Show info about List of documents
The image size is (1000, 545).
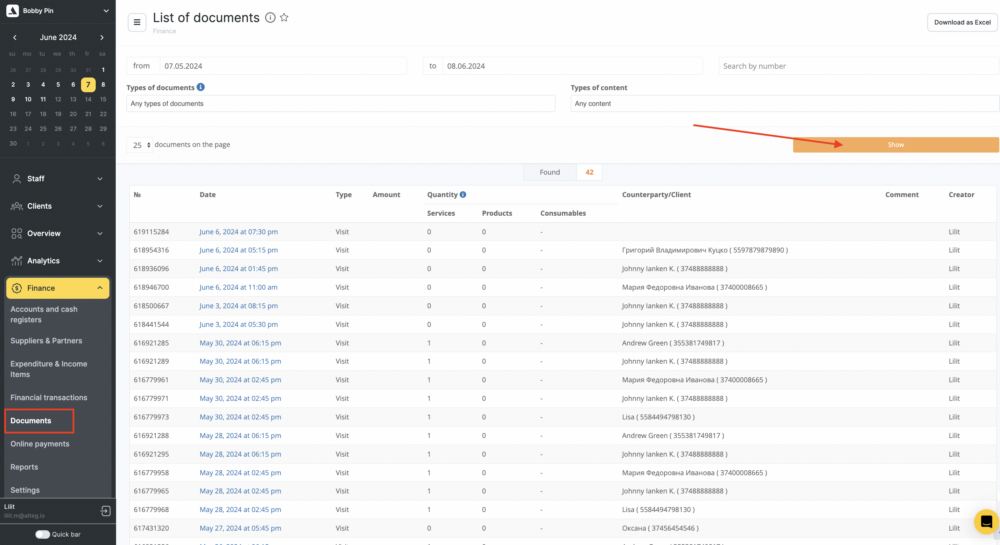(270, 18)
